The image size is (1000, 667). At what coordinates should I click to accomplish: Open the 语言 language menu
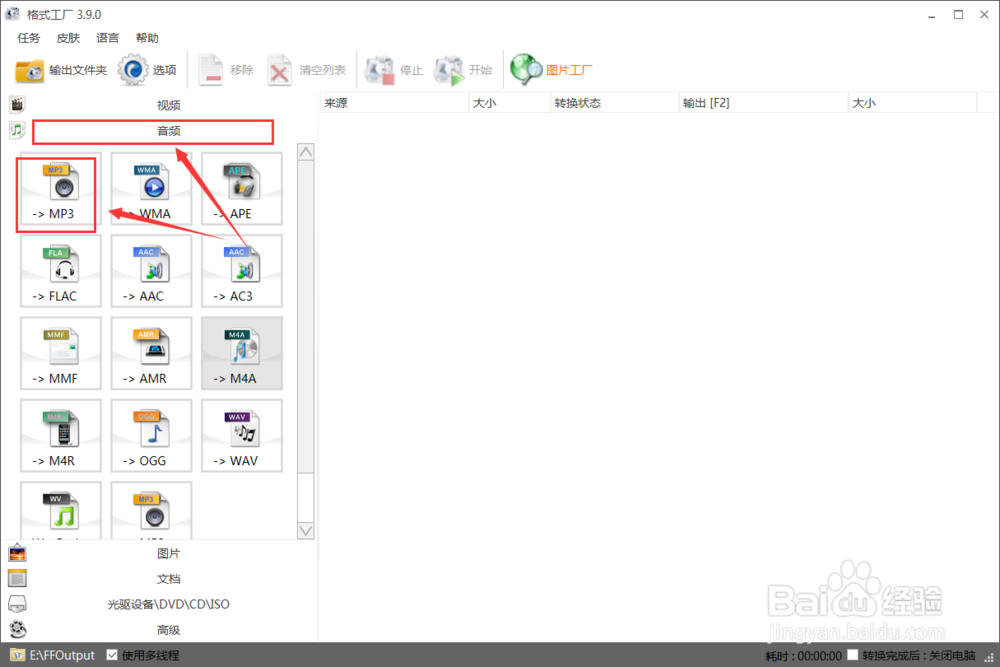[x=106, y=37]
